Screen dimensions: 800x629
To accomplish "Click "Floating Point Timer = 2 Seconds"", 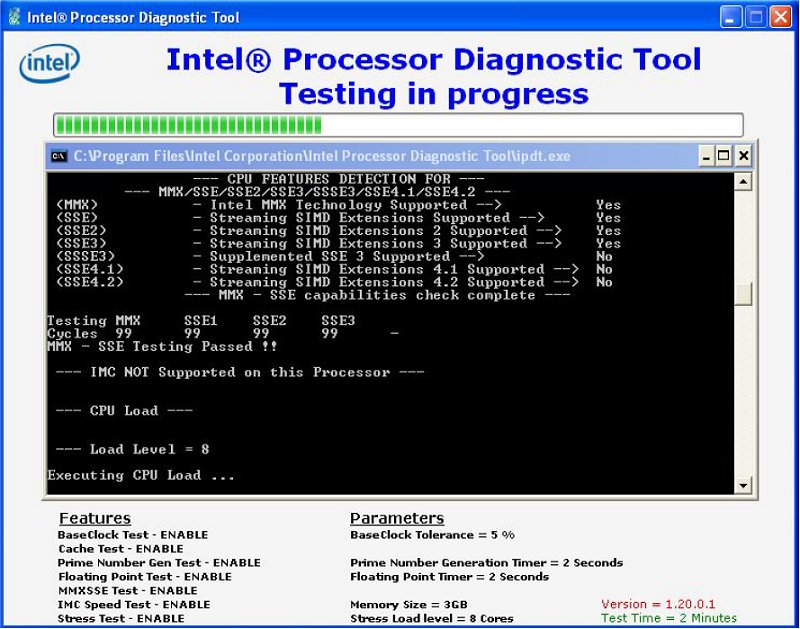I will pyautogui.click(x=449, y=577).
